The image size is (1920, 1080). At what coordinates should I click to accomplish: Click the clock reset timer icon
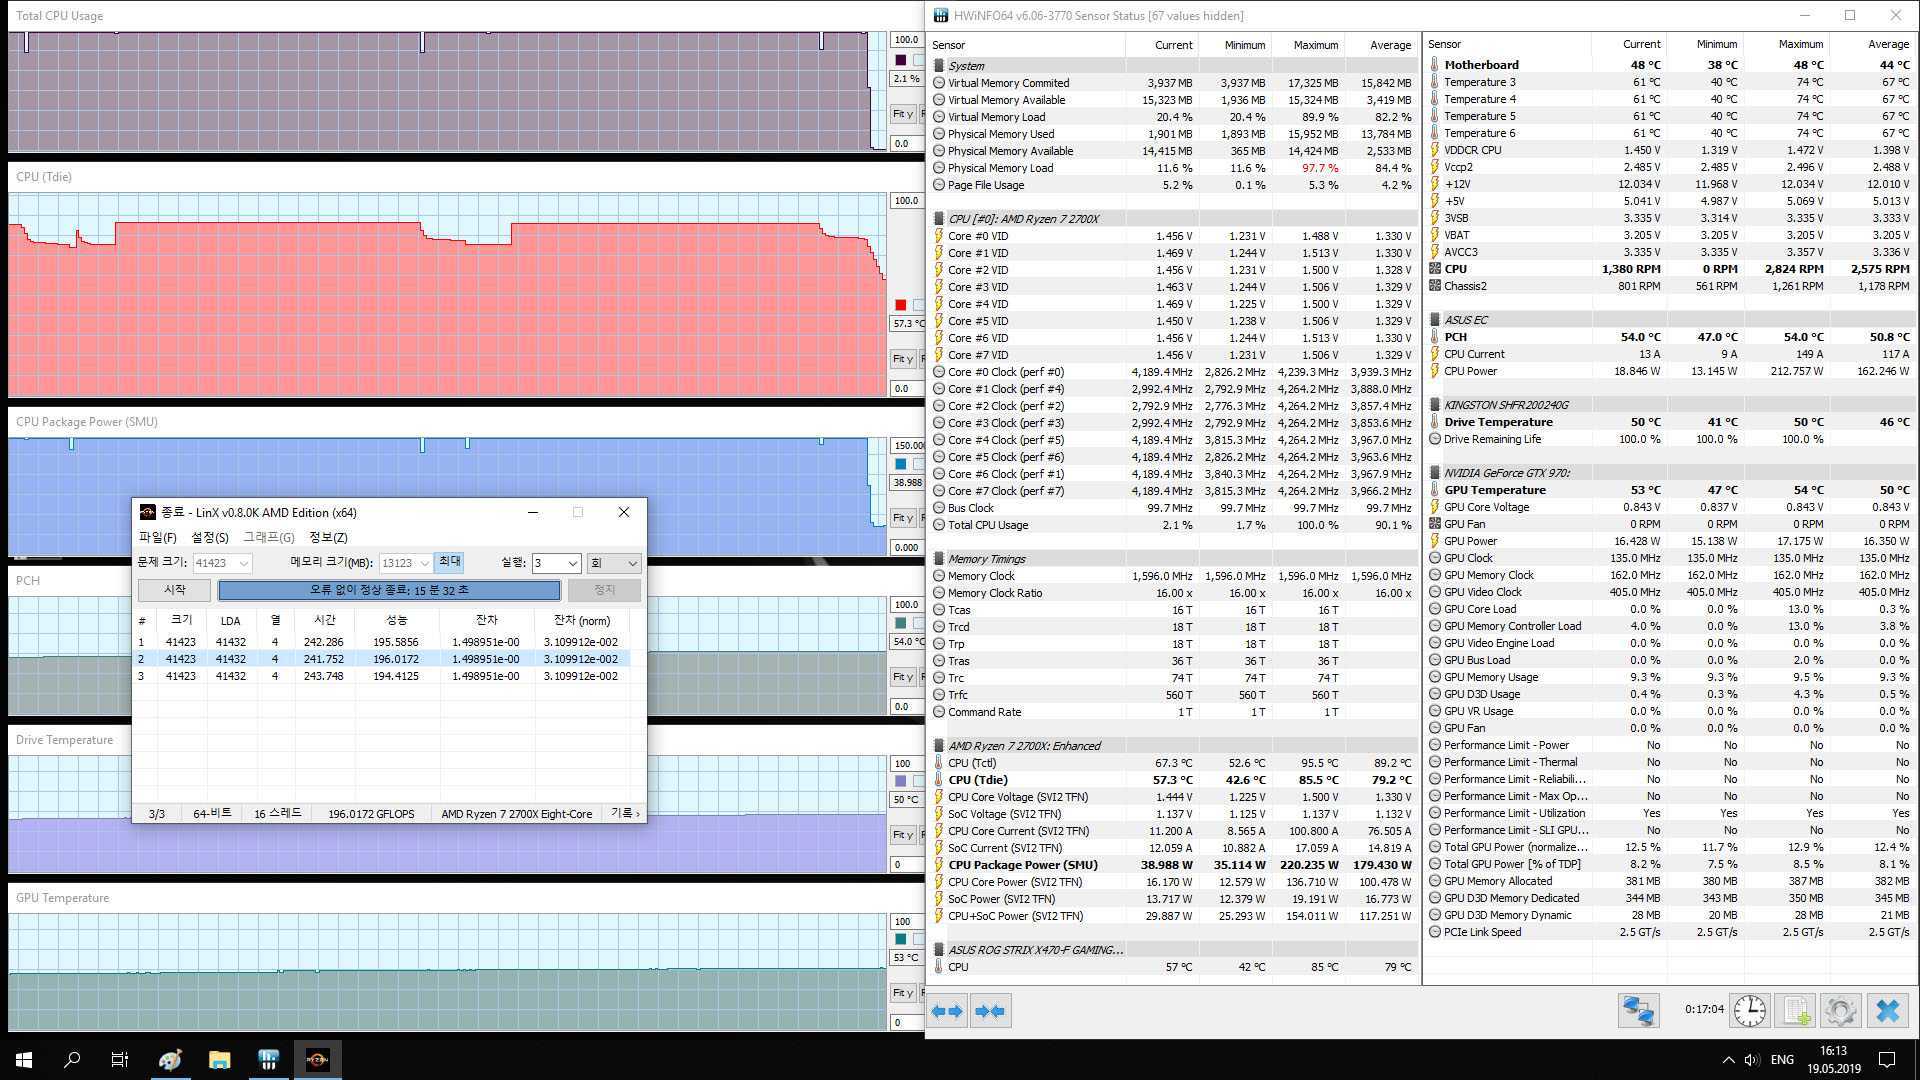[x=1749, y=1011]
